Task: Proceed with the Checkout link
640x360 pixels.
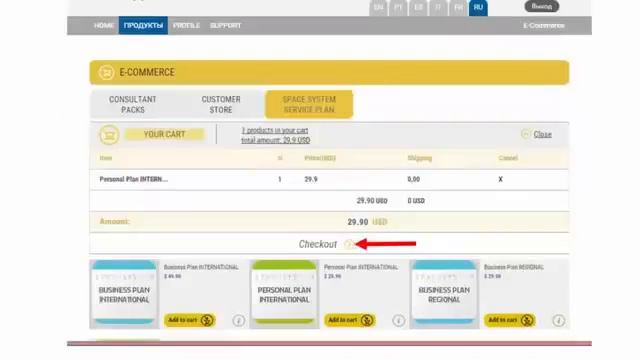Action: coord(318,244)
